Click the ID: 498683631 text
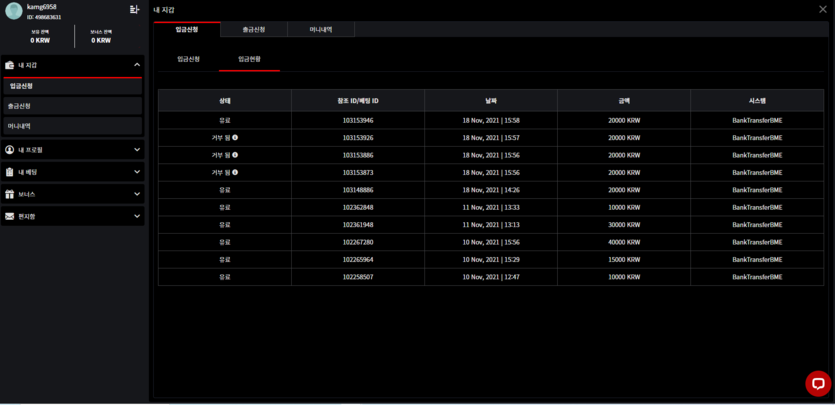The image size is (835, 405). coord(44,17)
